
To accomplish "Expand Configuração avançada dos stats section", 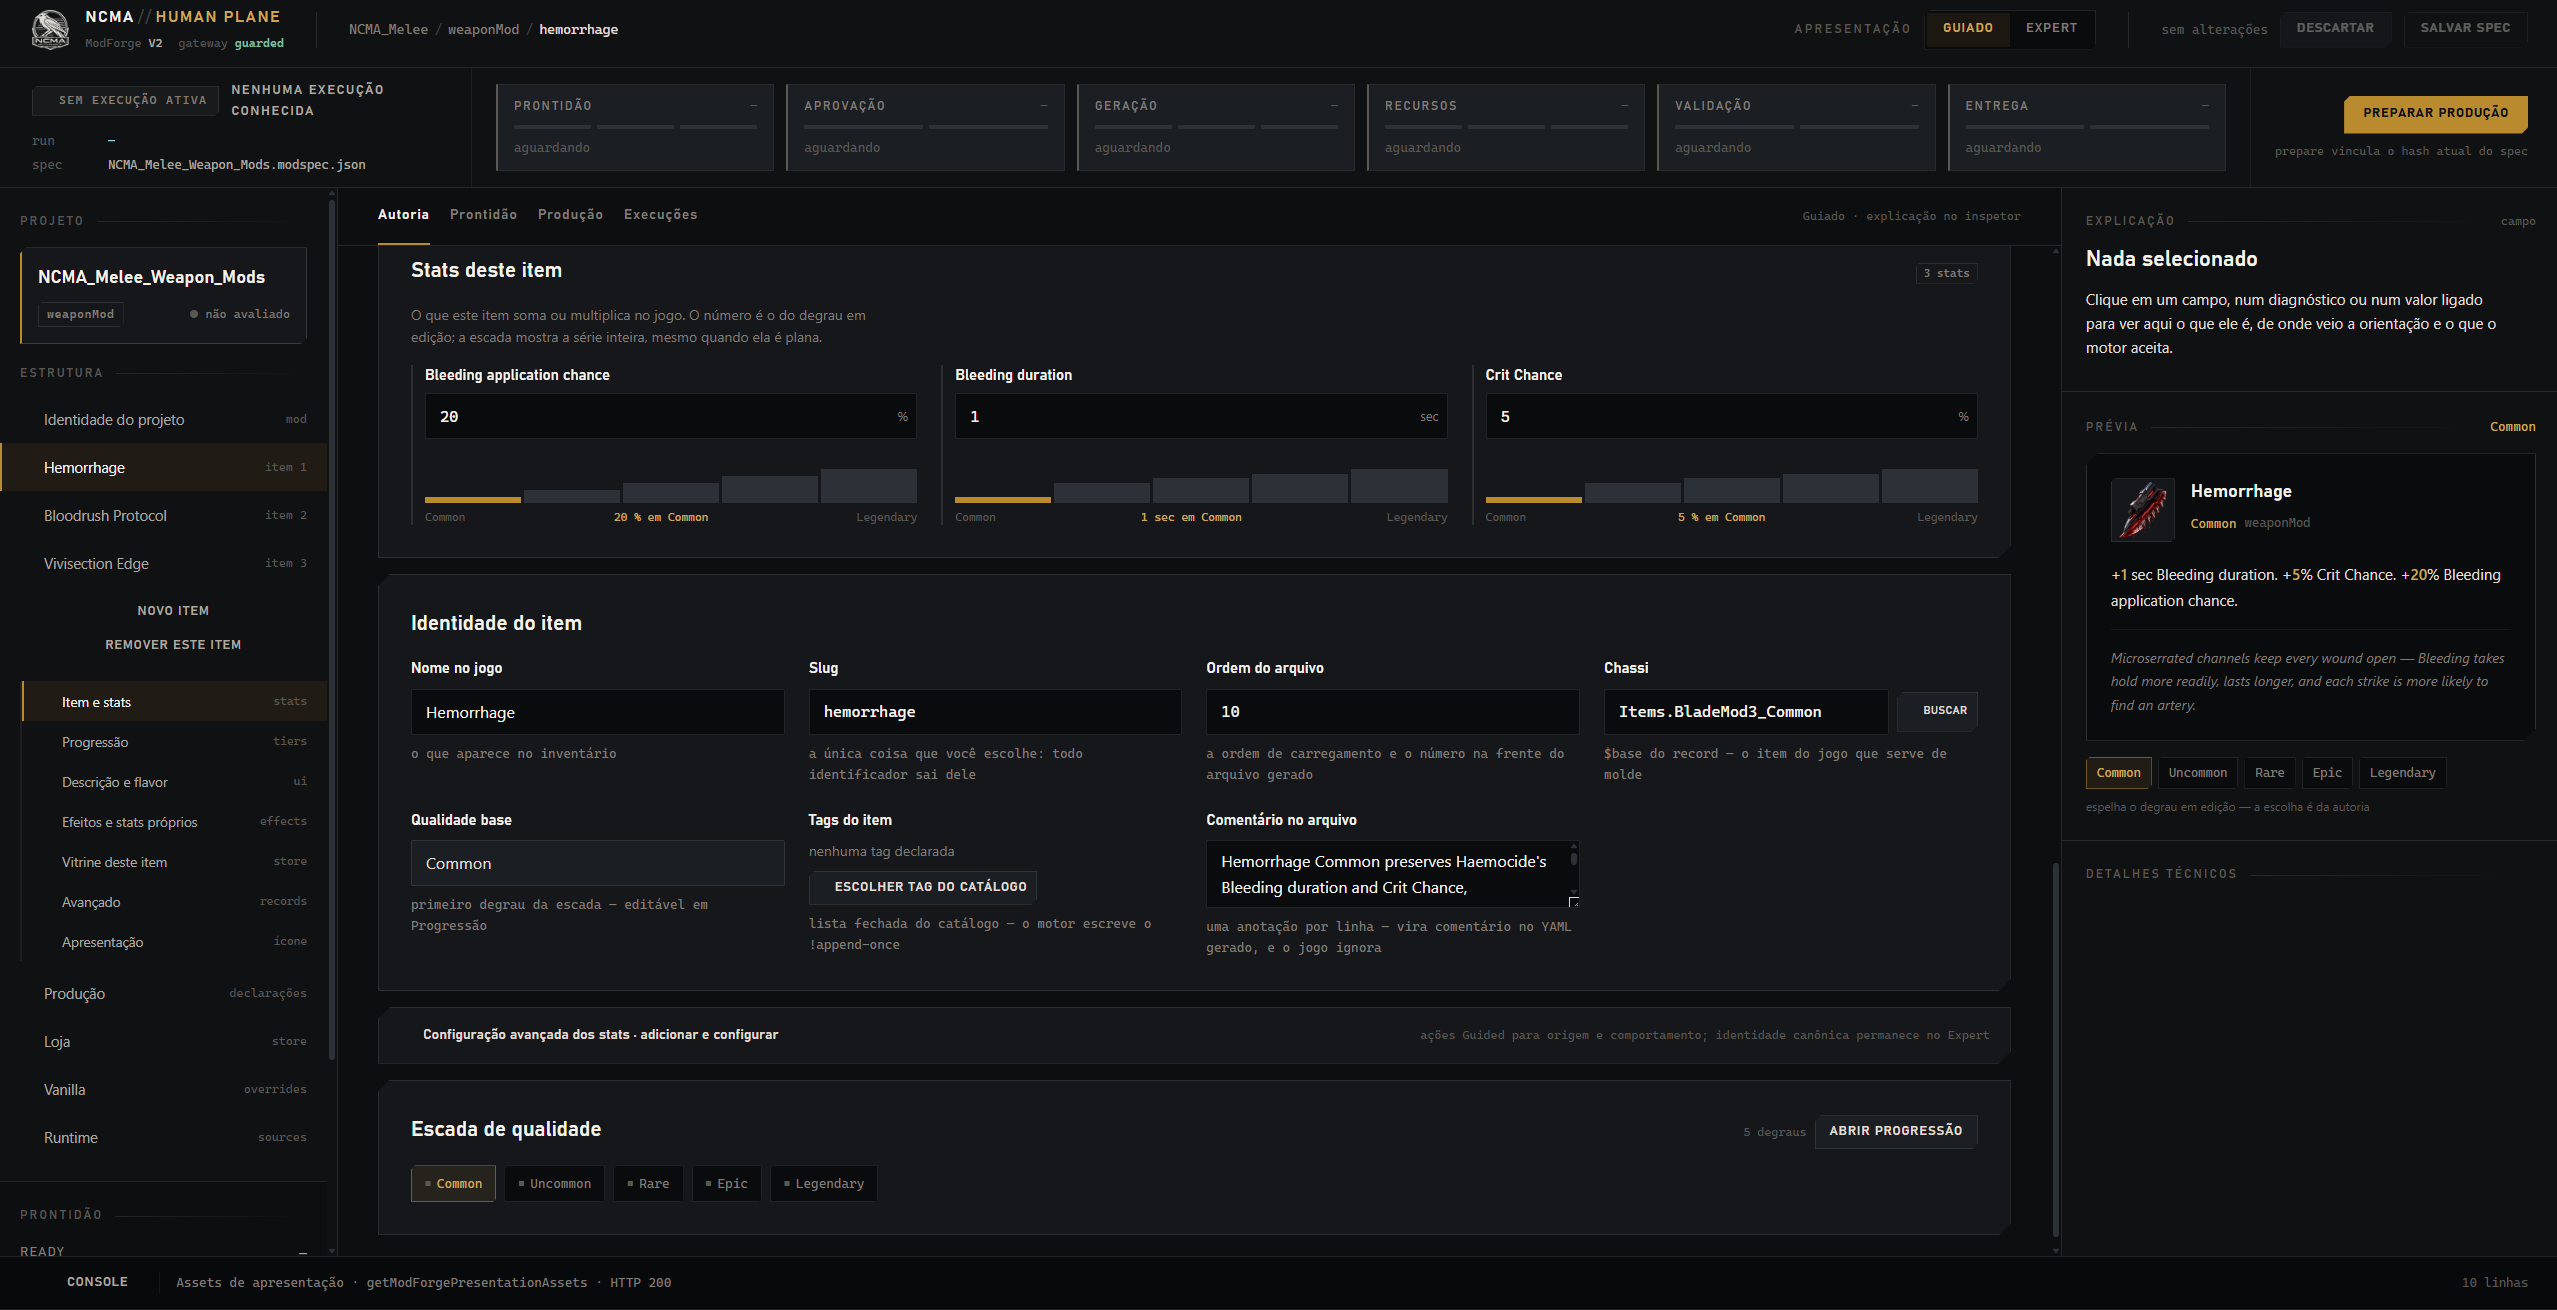I will click(x=1194, y=1035).
